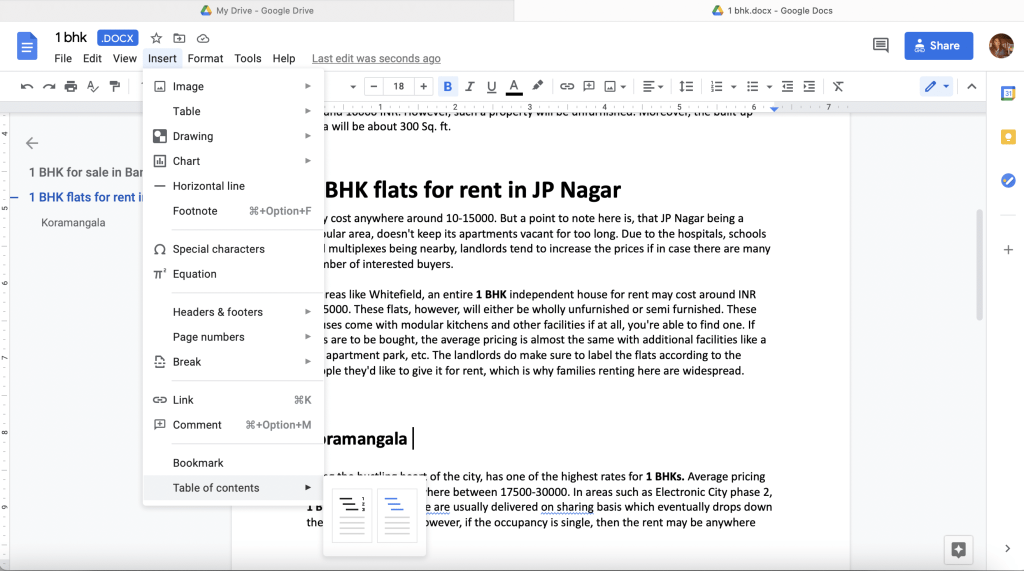1024x571 pixels.
Task: Hide the menus with collapse arrow
Action: [x=972, y=86]
